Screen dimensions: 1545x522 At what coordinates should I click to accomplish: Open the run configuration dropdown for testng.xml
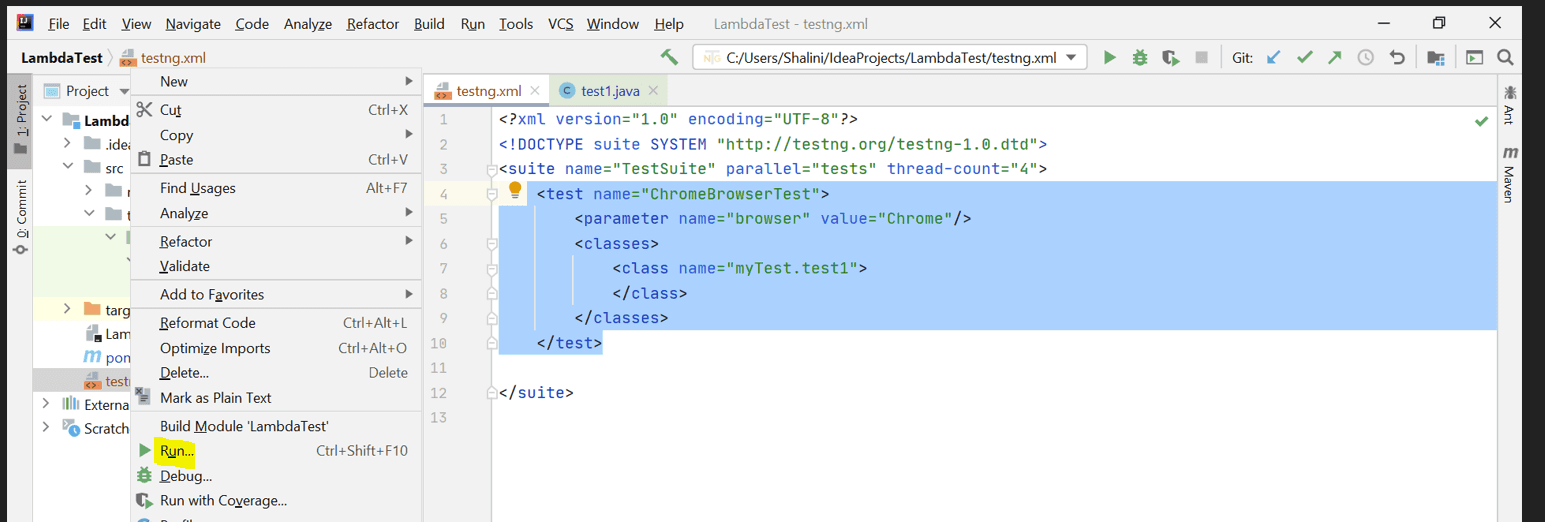[1072, 58]
